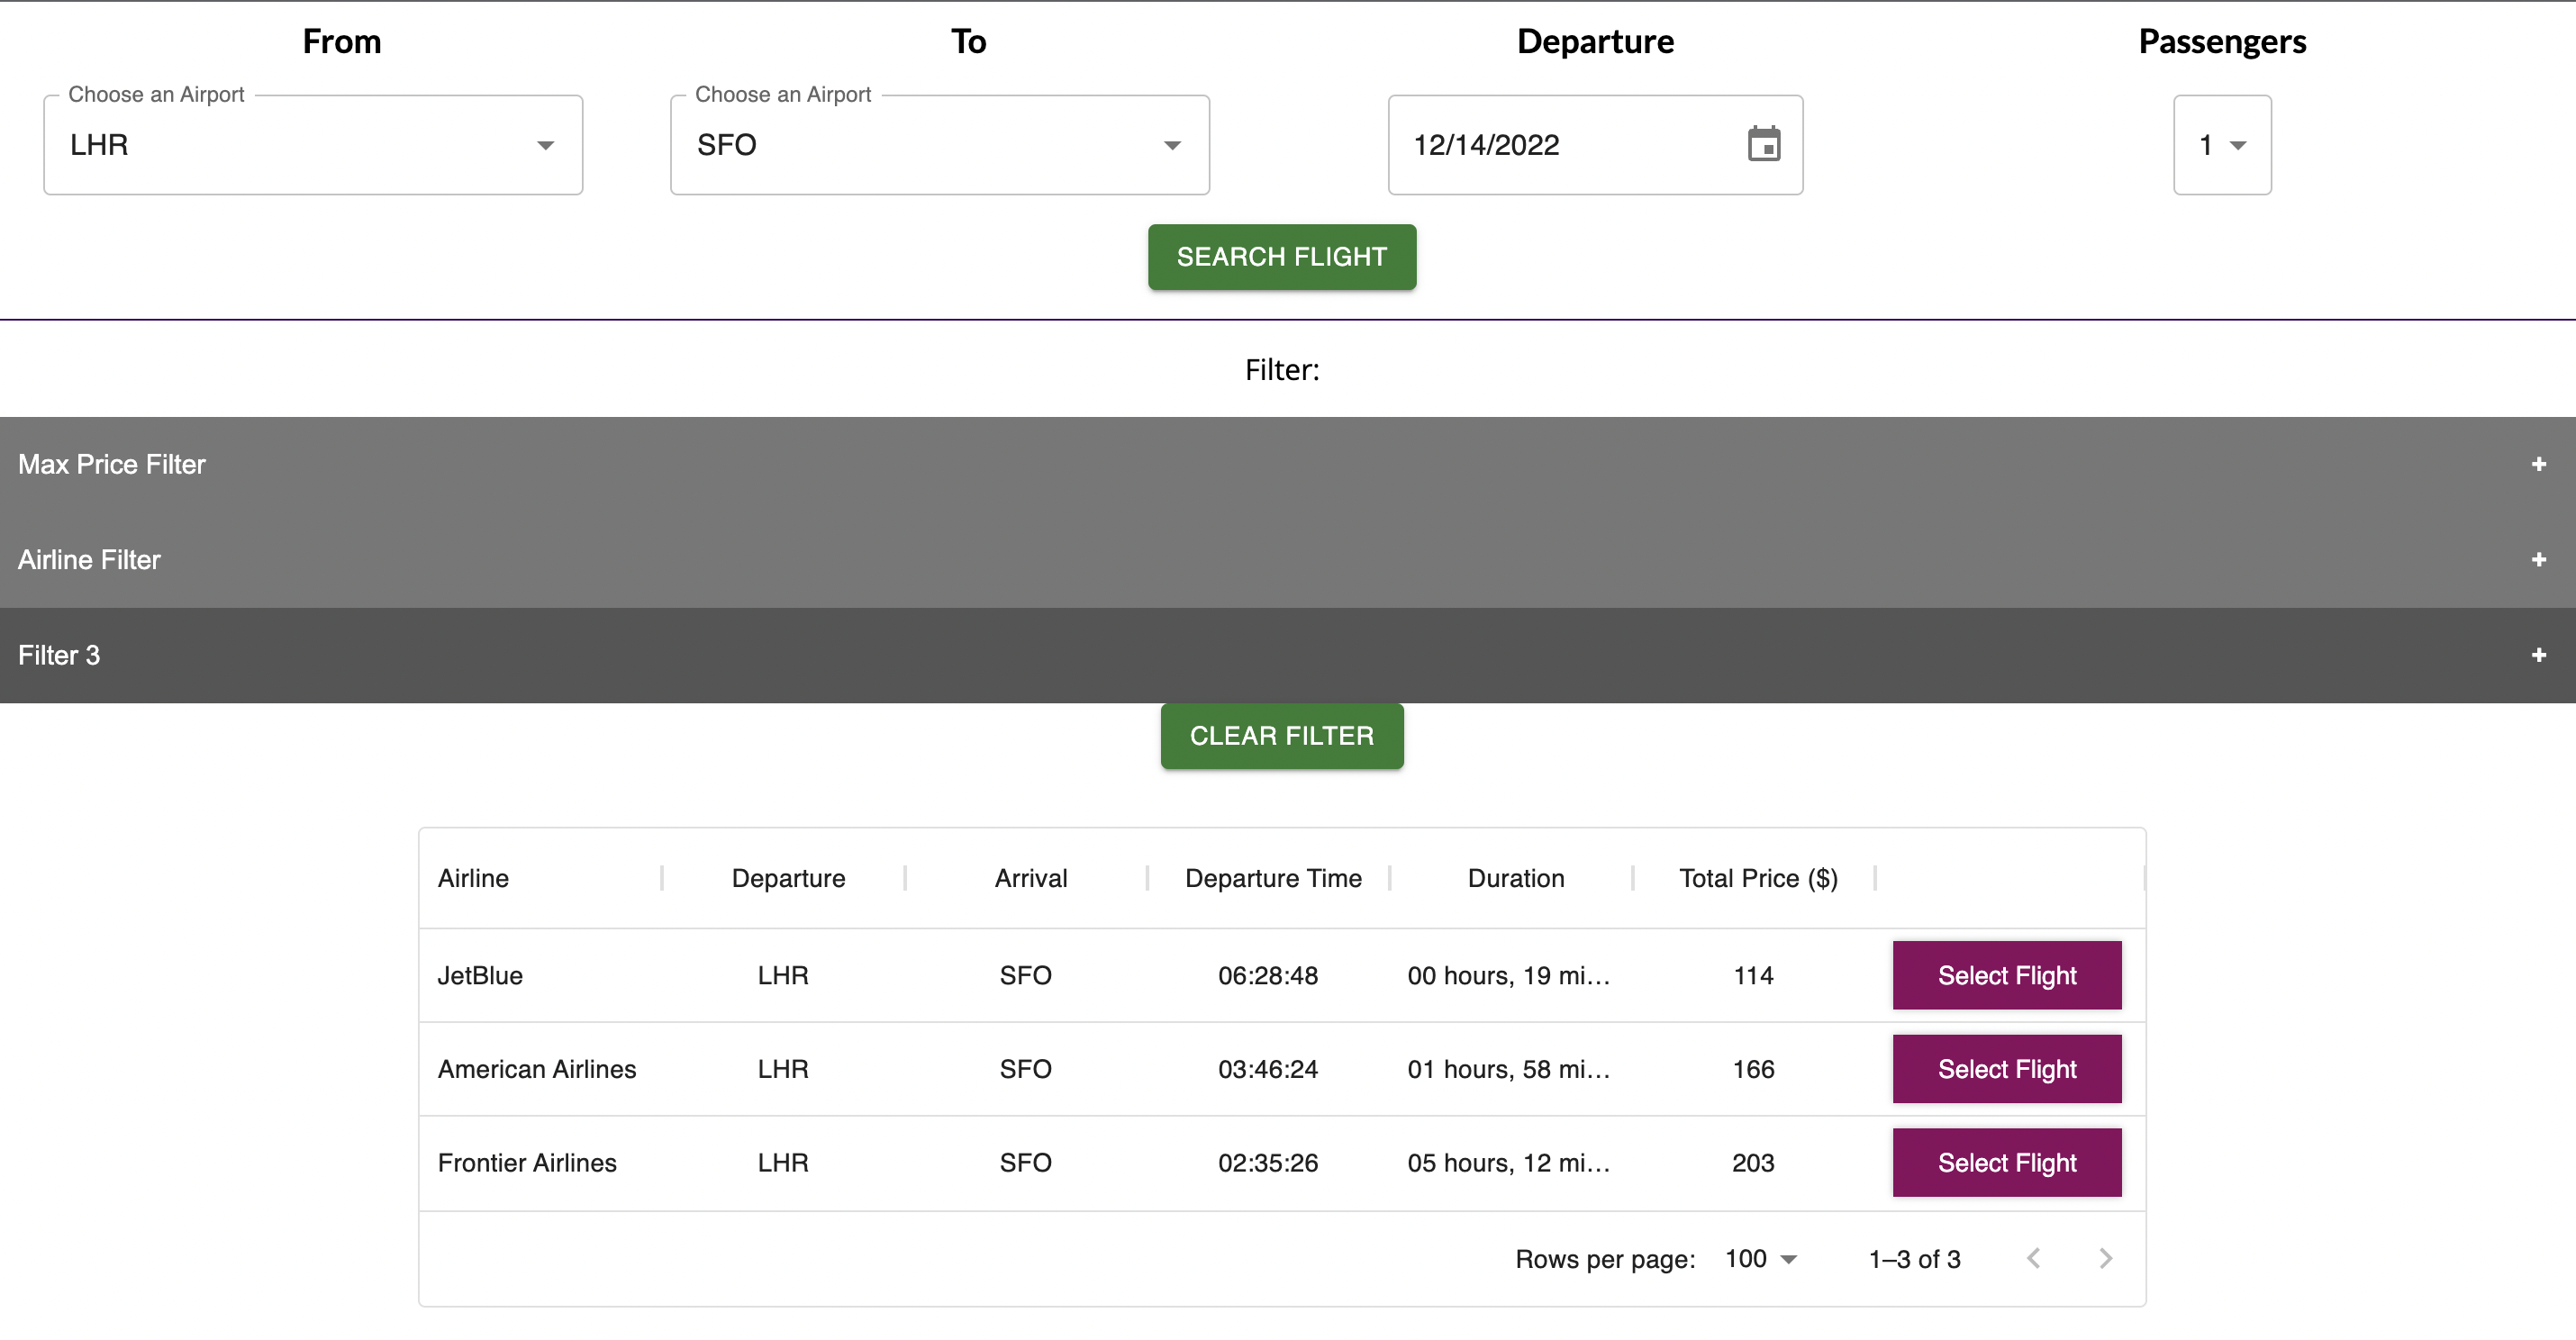Select the American Airlines flight
The width and height of the screenshot is (2576, 1340).
pos(2007,1069)
